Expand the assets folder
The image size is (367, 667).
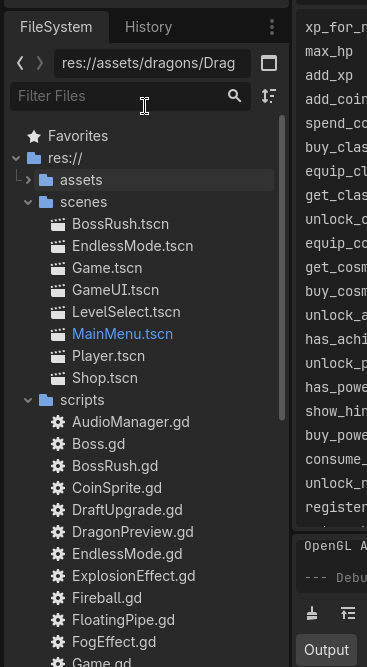28,180
